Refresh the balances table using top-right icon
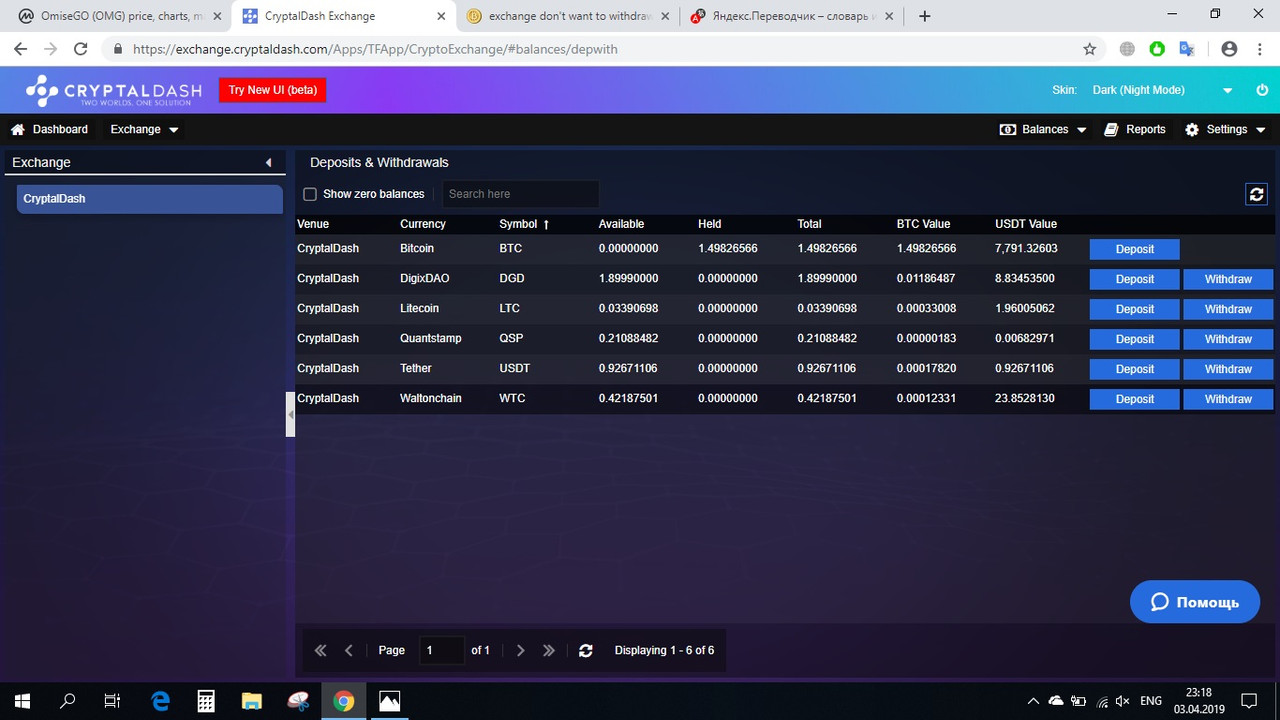The image size is (1280, 720). pos(1257,194)
